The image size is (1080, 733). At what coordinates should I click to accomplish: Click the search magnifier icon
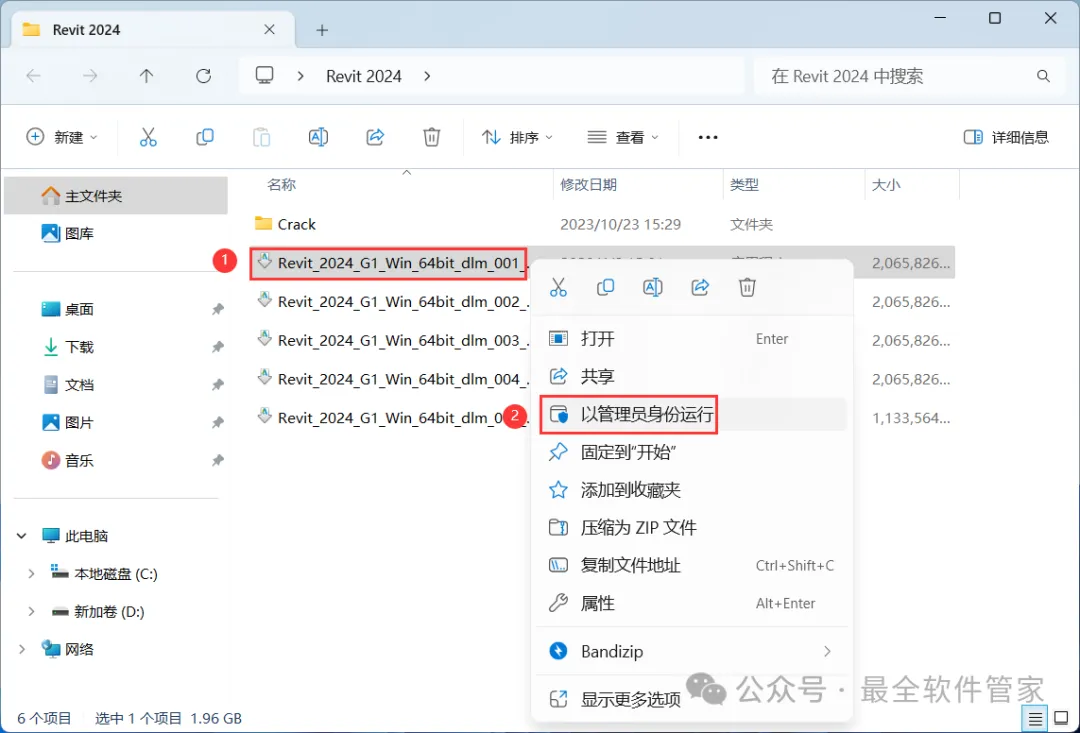1043,76
